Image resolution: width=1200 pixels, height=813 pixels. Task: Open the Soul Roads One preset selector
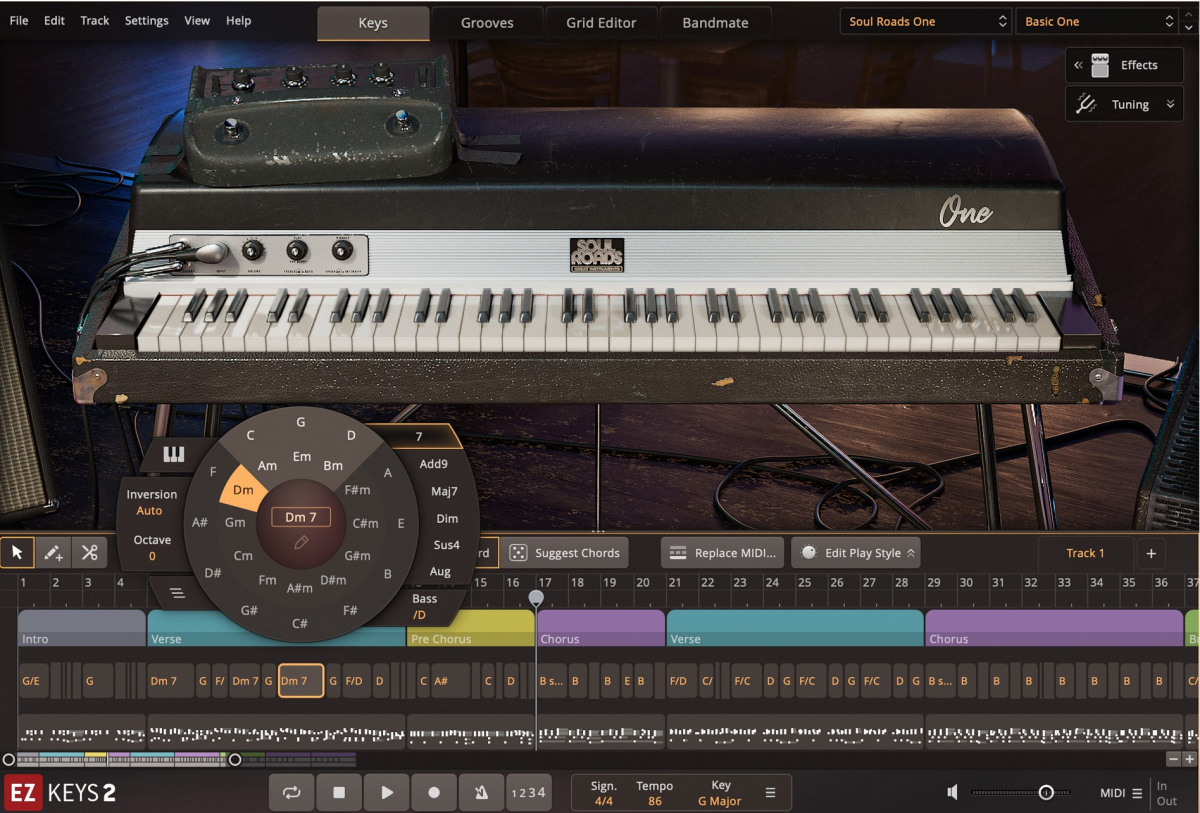point(924,20)
